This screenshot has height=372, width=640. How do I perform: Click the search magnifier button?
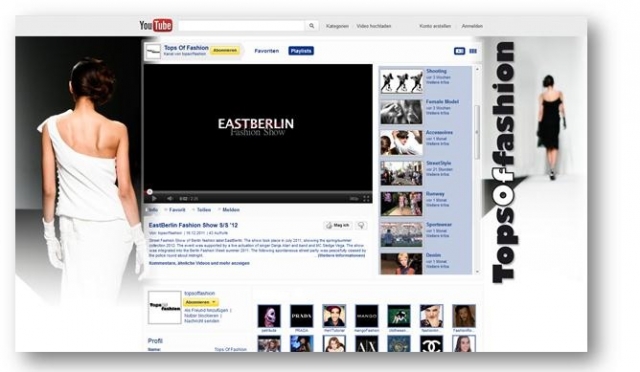(x=311, y=26)
